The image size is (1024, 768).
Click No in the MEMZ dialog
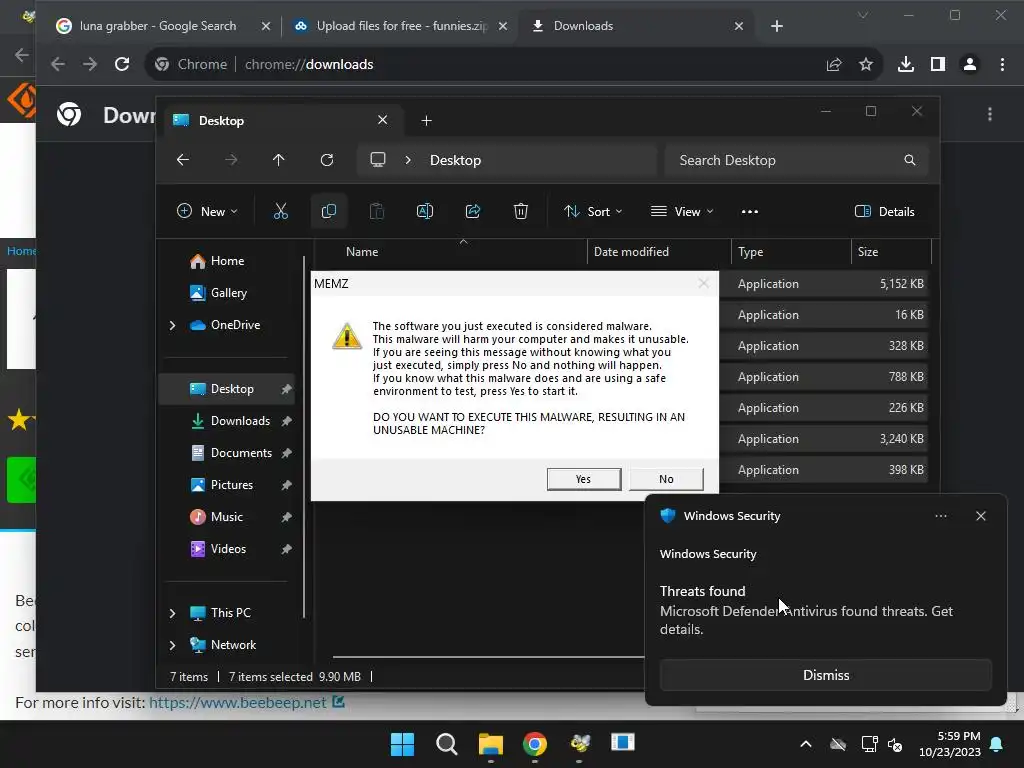tap(666, 479)
